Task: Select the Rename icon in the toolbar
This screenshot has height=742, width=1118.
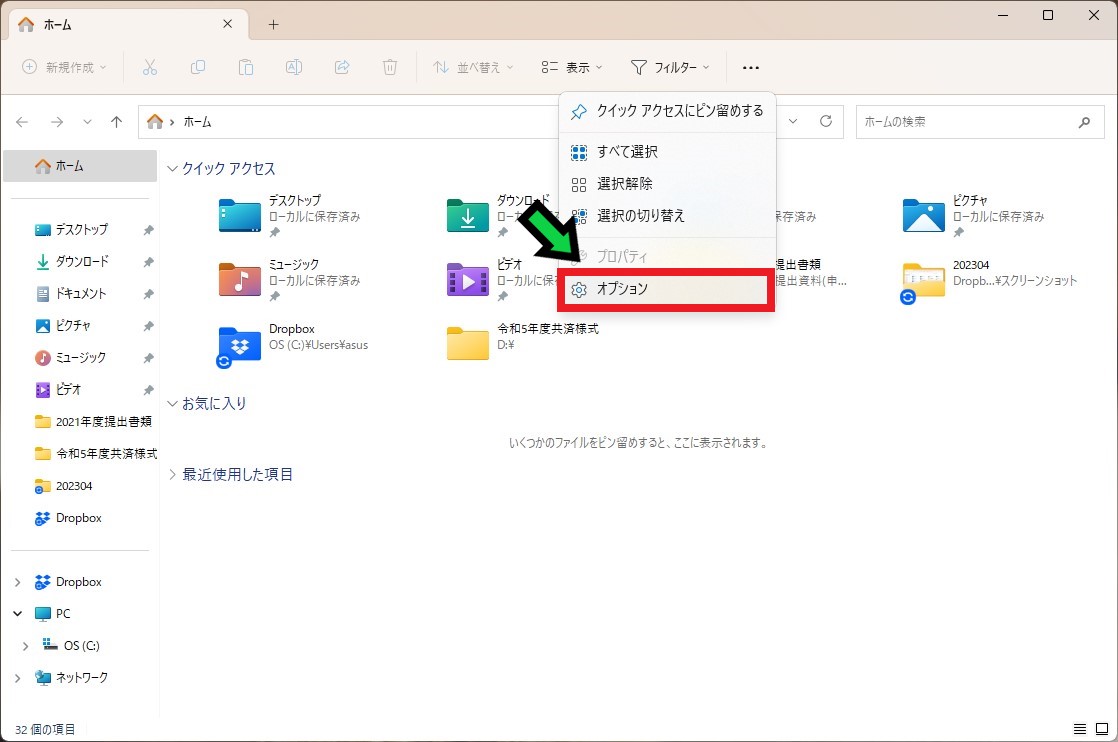Action: [x=292, y=67]
